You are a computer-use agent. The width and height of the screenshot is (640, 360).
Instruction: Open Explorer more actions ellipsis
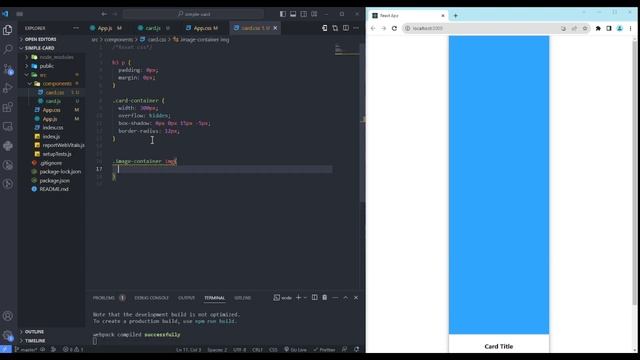(x=76, y=28)
